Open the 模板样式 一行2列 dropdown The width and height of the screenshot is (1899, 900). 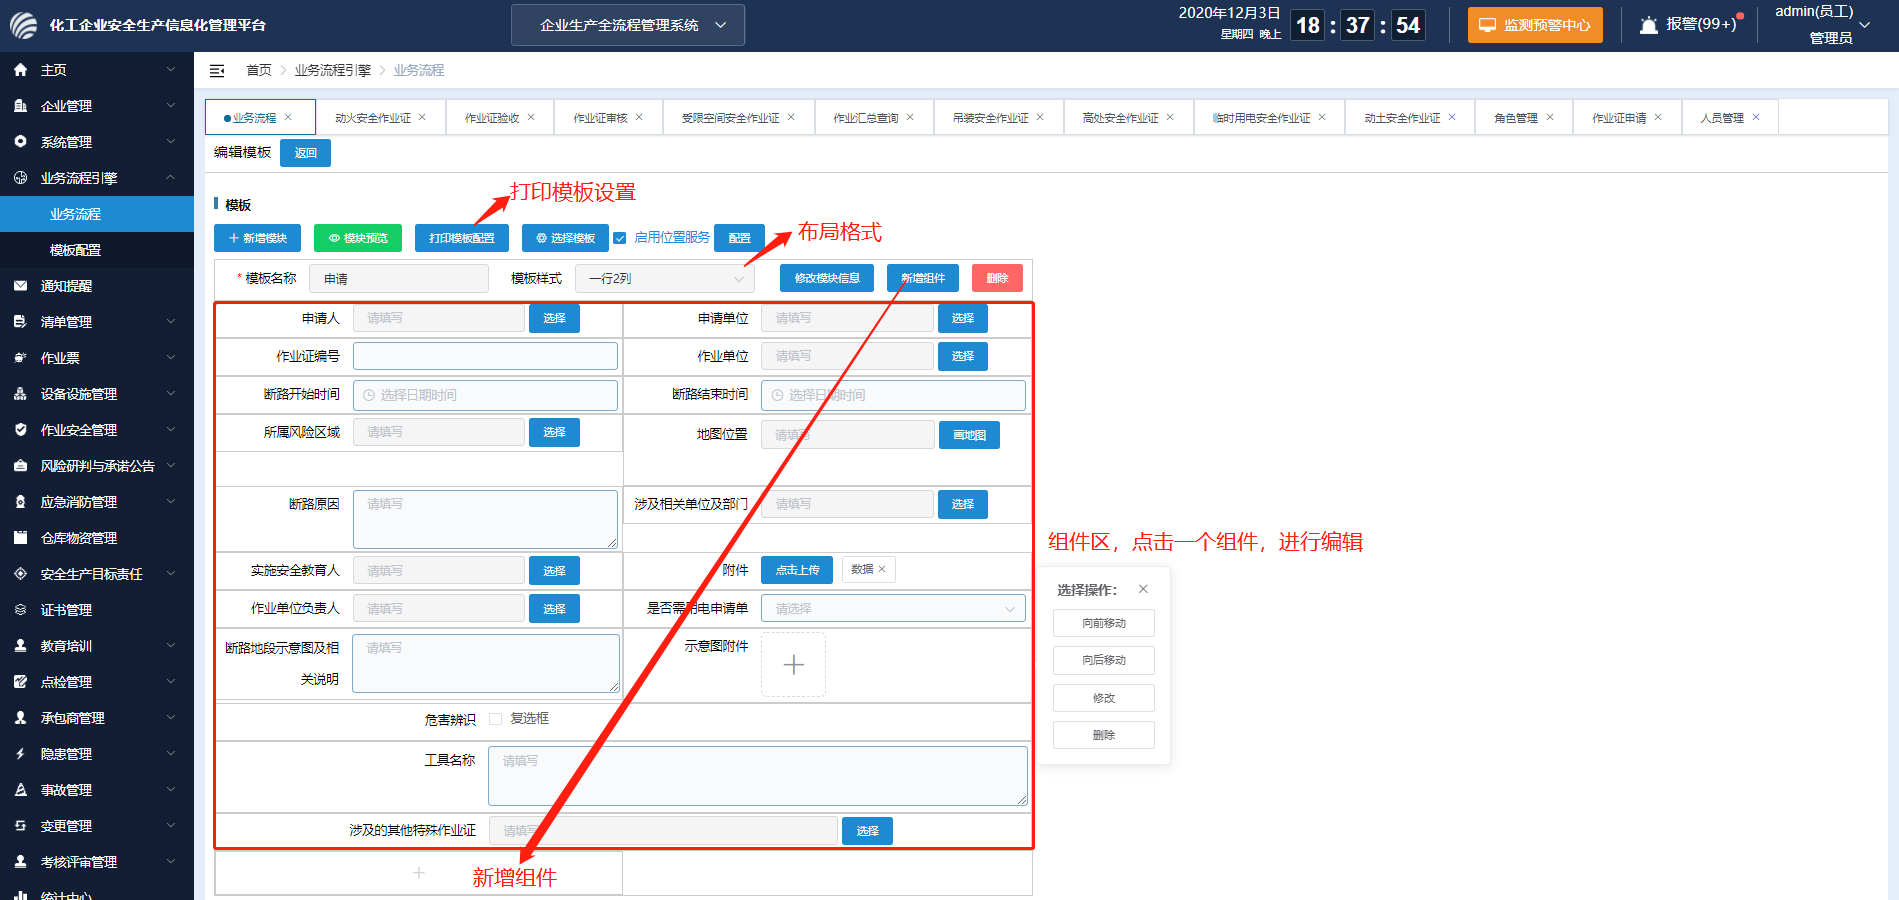tap(664, 279)
